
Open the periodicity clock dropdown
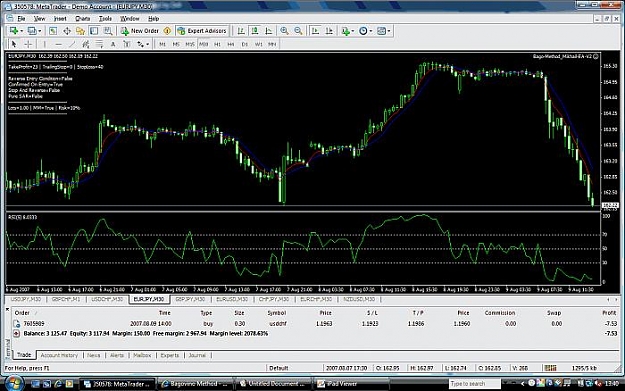coord(366,31)
